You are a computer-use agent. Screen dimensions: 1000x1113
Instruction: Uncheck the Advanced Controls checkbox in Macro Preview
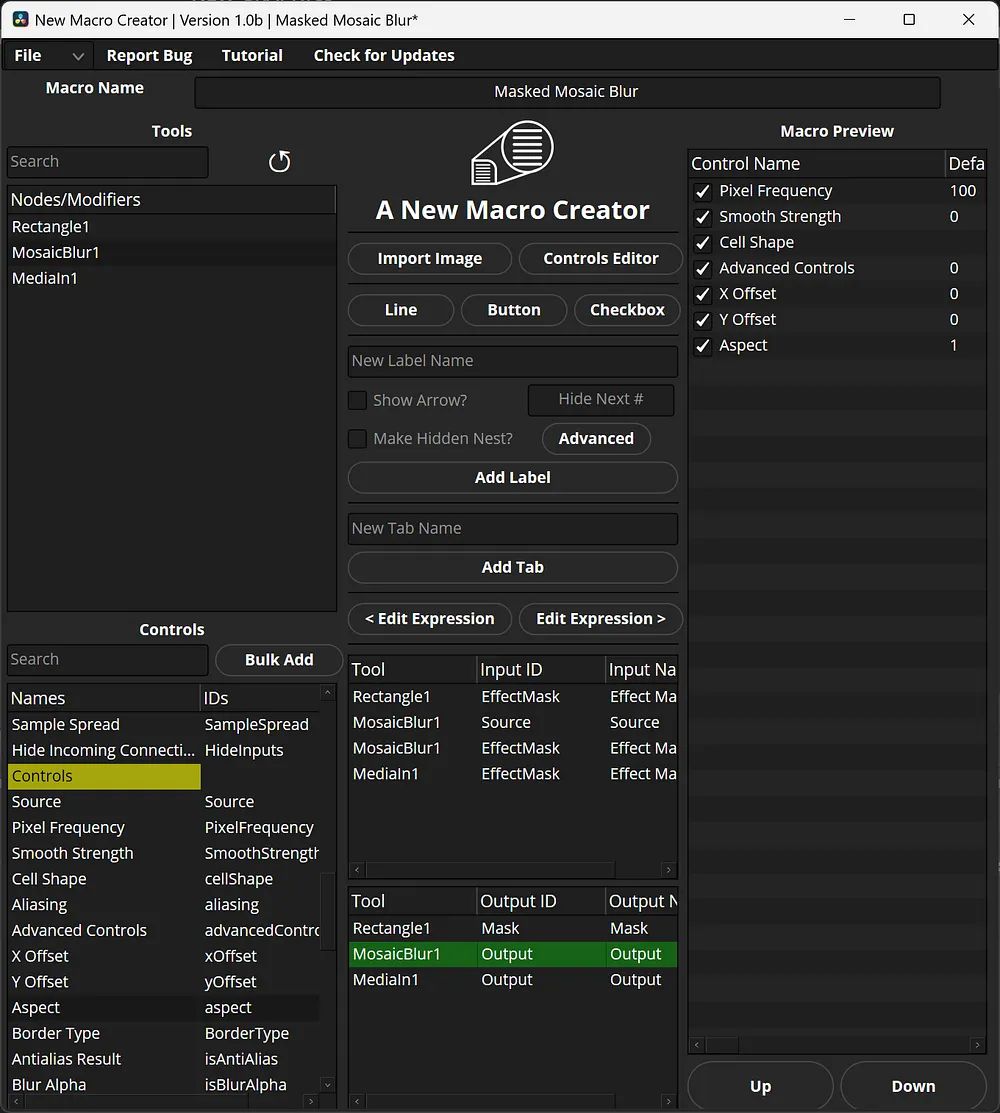pos(703,268)
